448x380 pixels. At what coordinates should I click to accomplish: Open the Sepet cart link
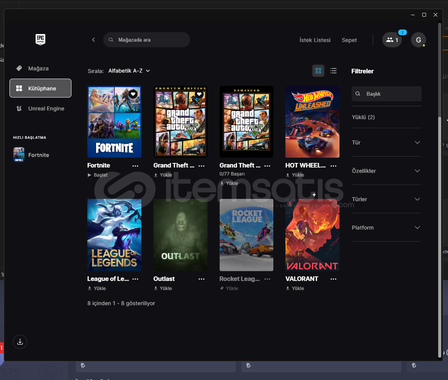349,40
